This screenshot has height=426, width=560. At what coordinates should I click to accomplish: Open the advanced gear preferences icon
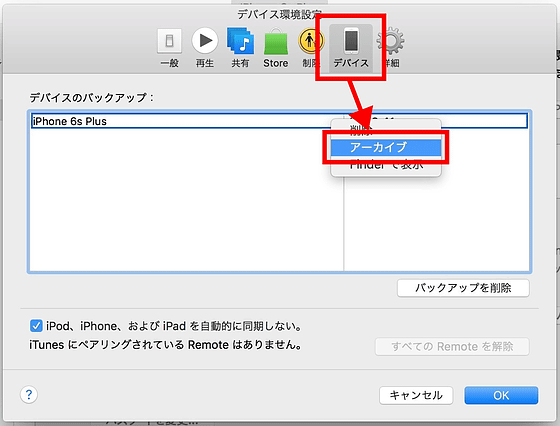pos(391,48)
